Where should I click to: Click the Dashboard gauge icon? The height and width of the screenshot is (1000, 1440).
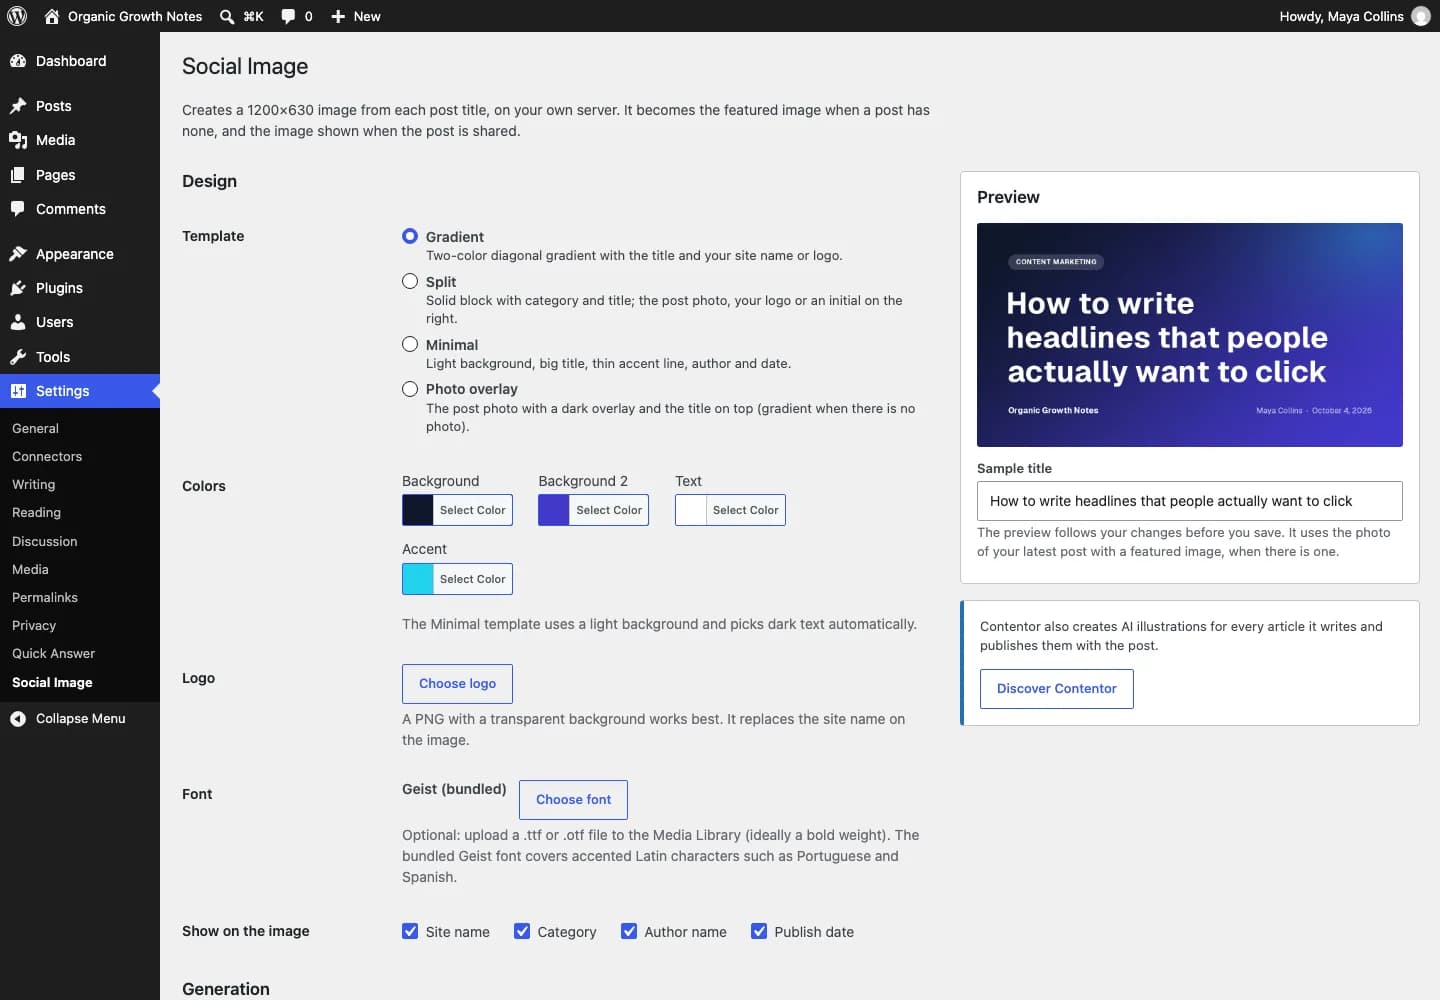[x=18, y=61]
